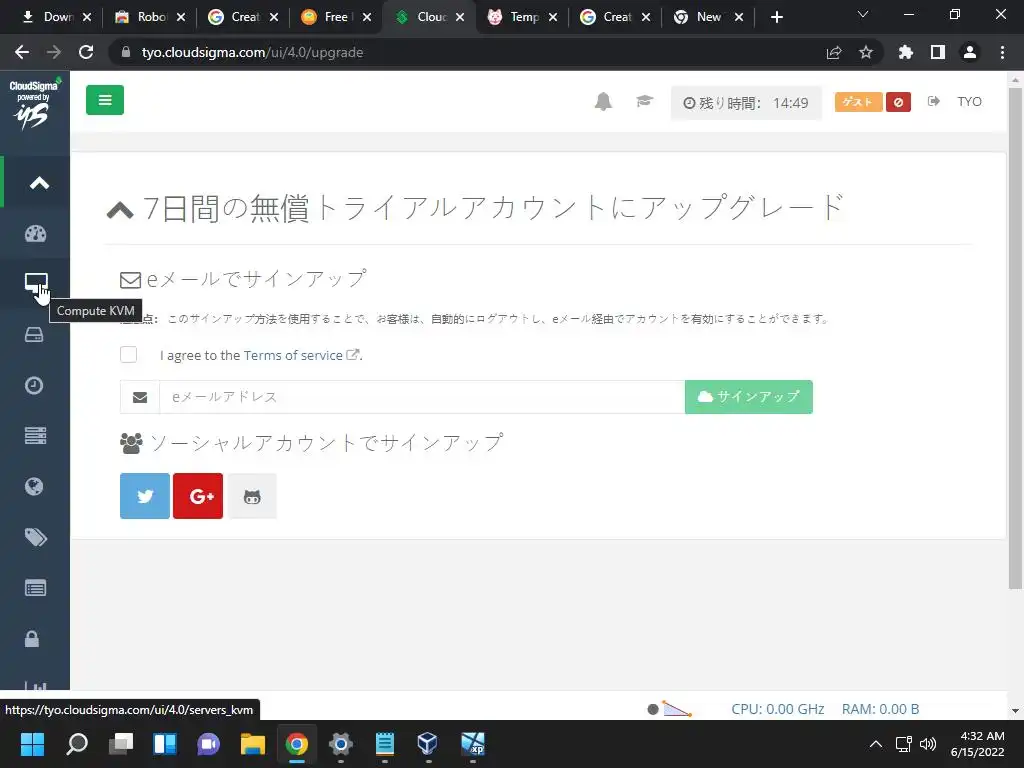Click the logout arrow icon
Viewport: 1024px width, 768px height.
click(x=934, y=101)
